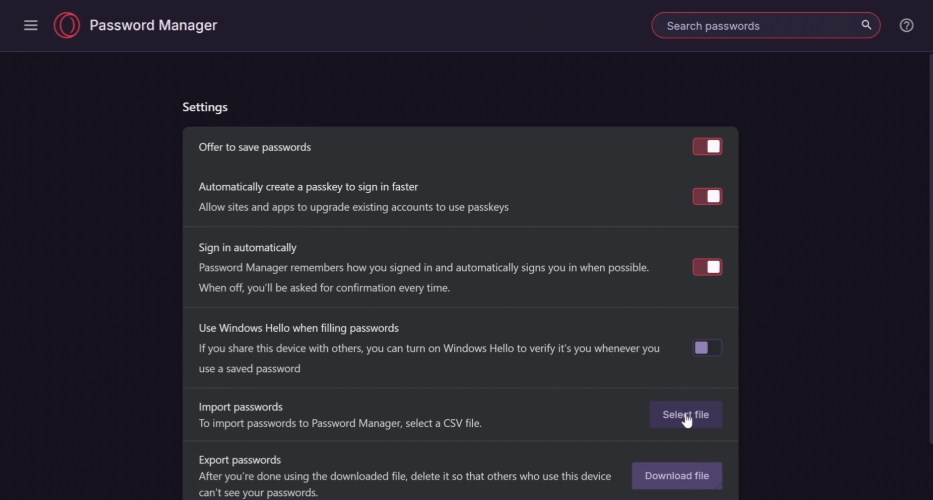Viewport: 933px width, 500px height.
Task: Click Download file to export passwords
Action: click(x=677, y=476)
